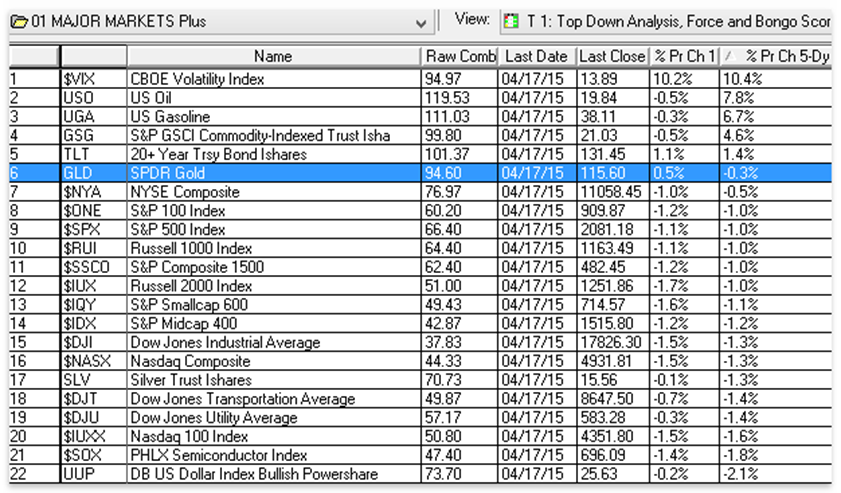Click the $RUI symbol cell
The height and width of the screenshot is (493, 841).
coord(94,248)
